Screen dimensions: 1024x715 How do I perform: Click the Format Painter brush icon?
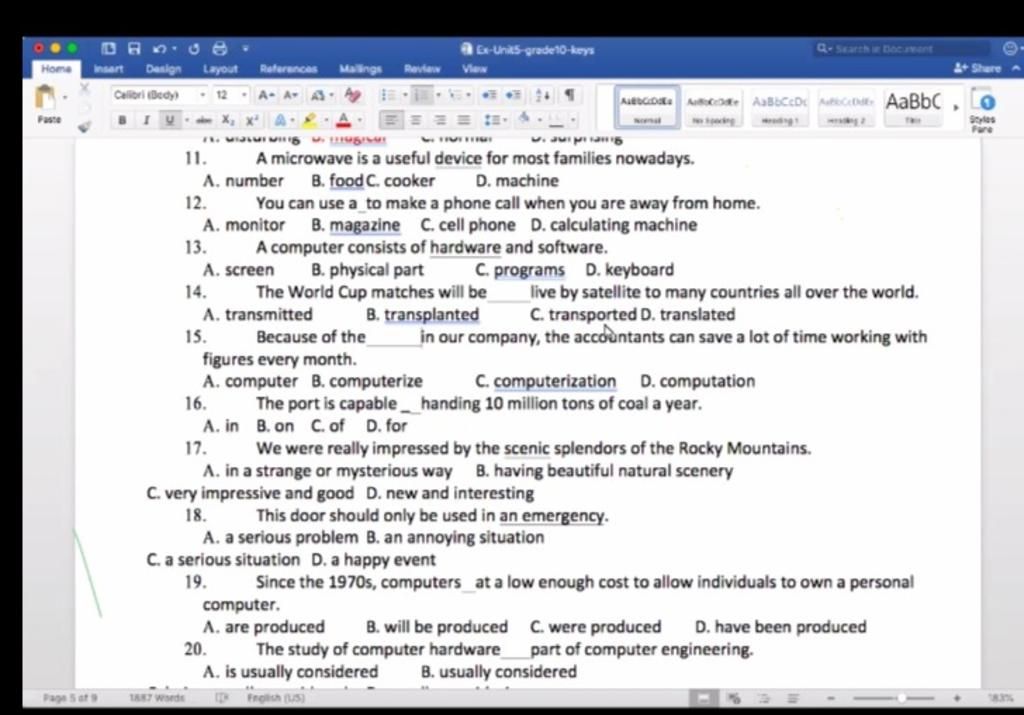(x=84, y=127)
